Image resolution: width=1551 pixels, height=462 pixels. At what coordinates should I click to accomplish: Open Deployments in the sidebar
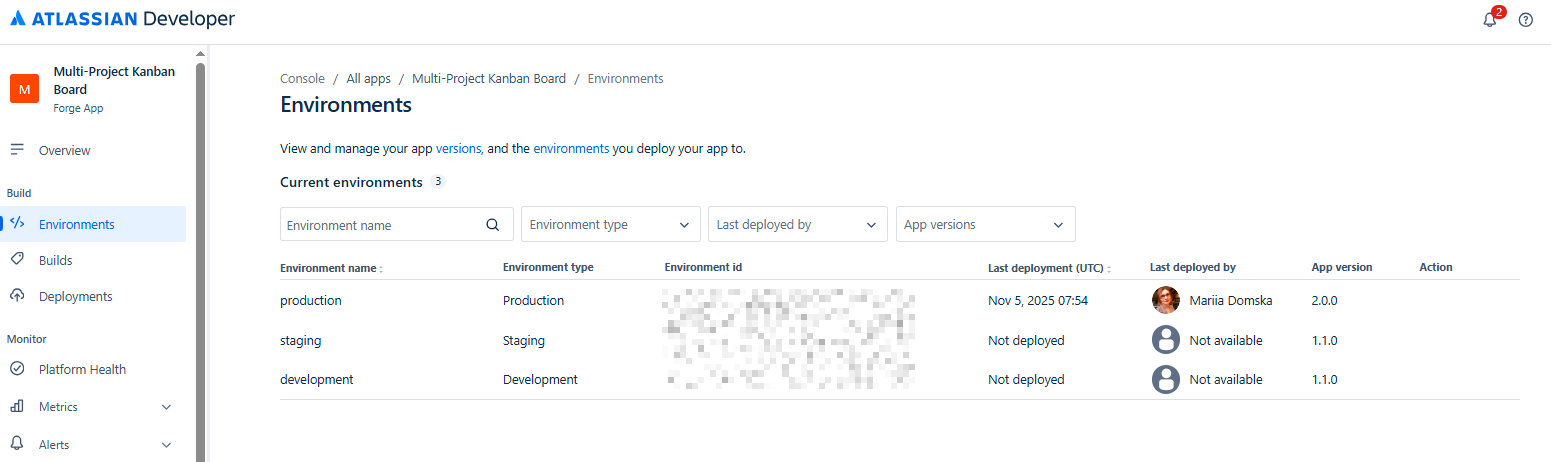pos(75,297)
